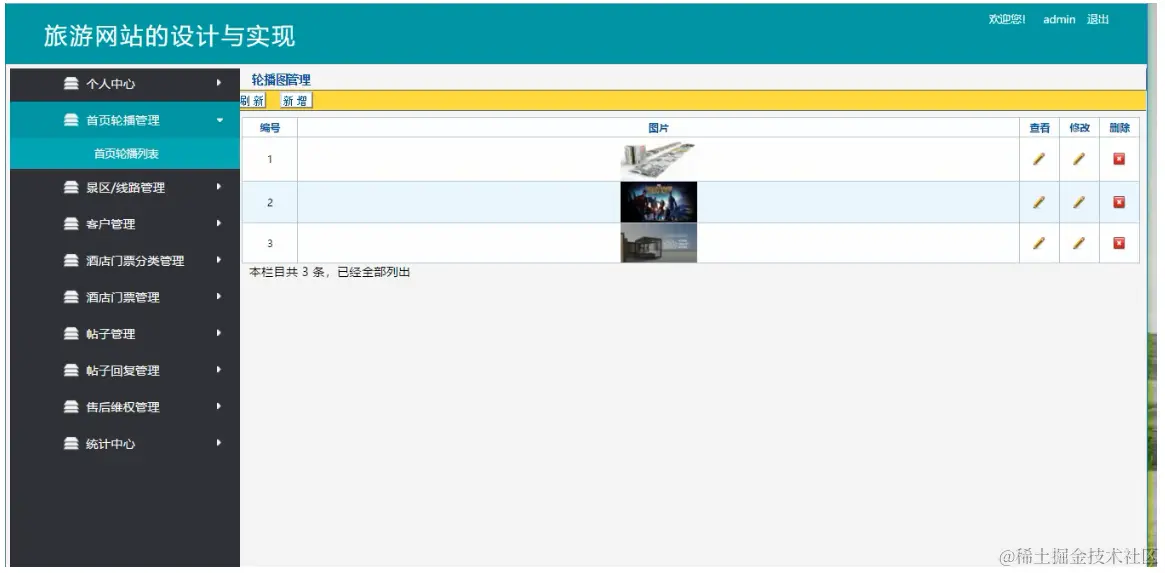Viewport: 1165px width, 573px height.
Task: Click the 查看 column header
Action: (x=1039, y=128)
